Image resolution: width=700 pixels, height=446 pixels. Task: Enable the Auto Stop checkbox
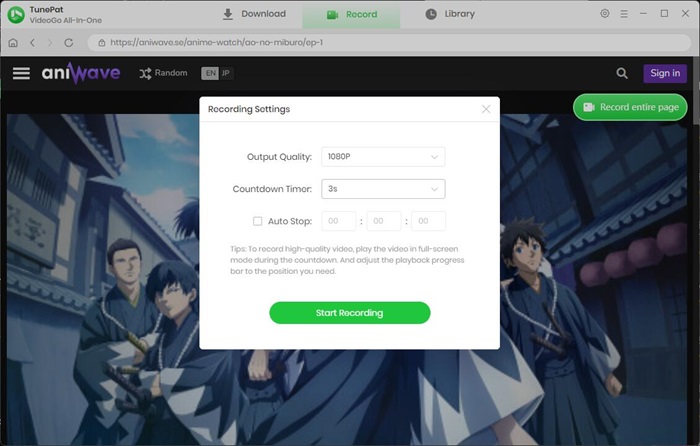(258, 221)
